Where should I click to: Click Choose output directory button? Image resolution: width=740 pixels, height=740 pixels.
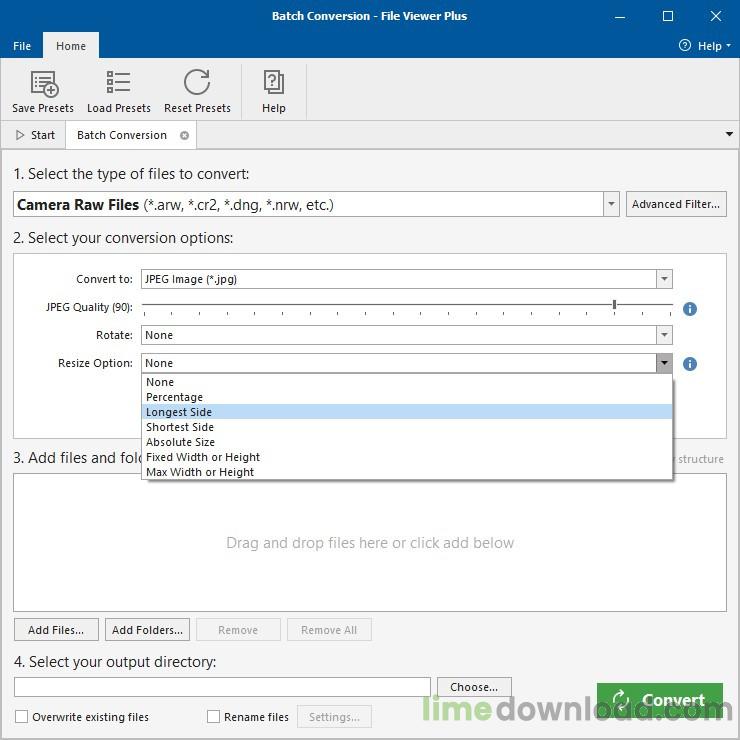click(474, 687)
